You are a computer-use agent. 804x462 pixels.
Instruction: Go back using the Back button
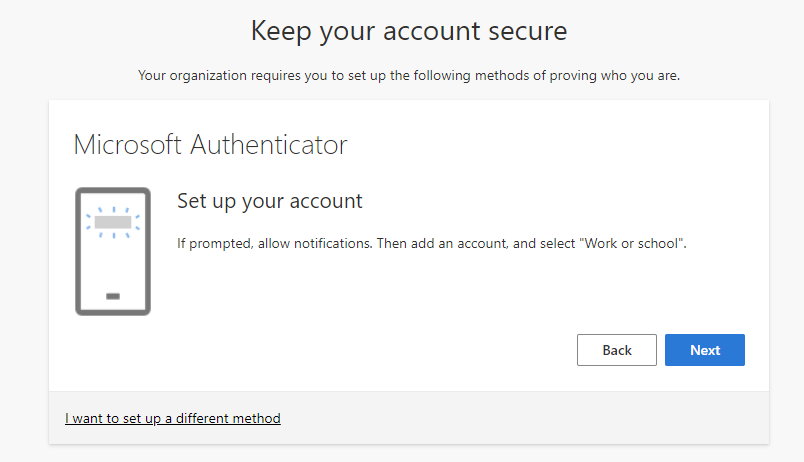(616, 350)
